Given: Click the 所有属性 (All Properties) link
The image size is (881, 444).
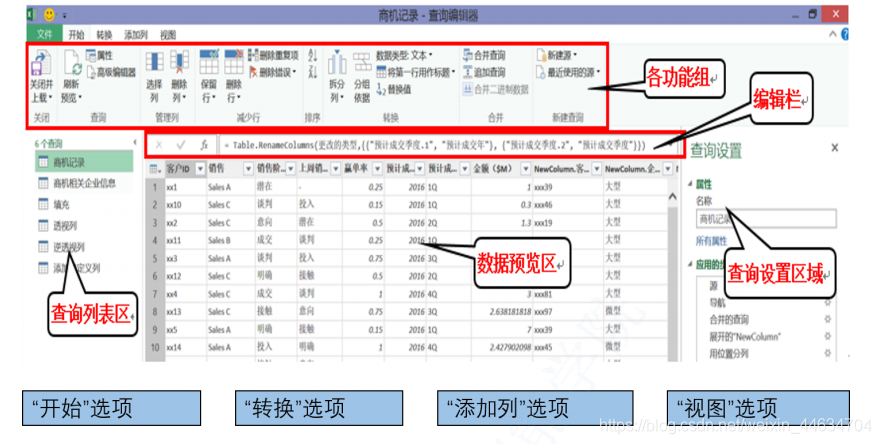Looking at the screenshot, I should pyautogui.click(x=711, y=242).
